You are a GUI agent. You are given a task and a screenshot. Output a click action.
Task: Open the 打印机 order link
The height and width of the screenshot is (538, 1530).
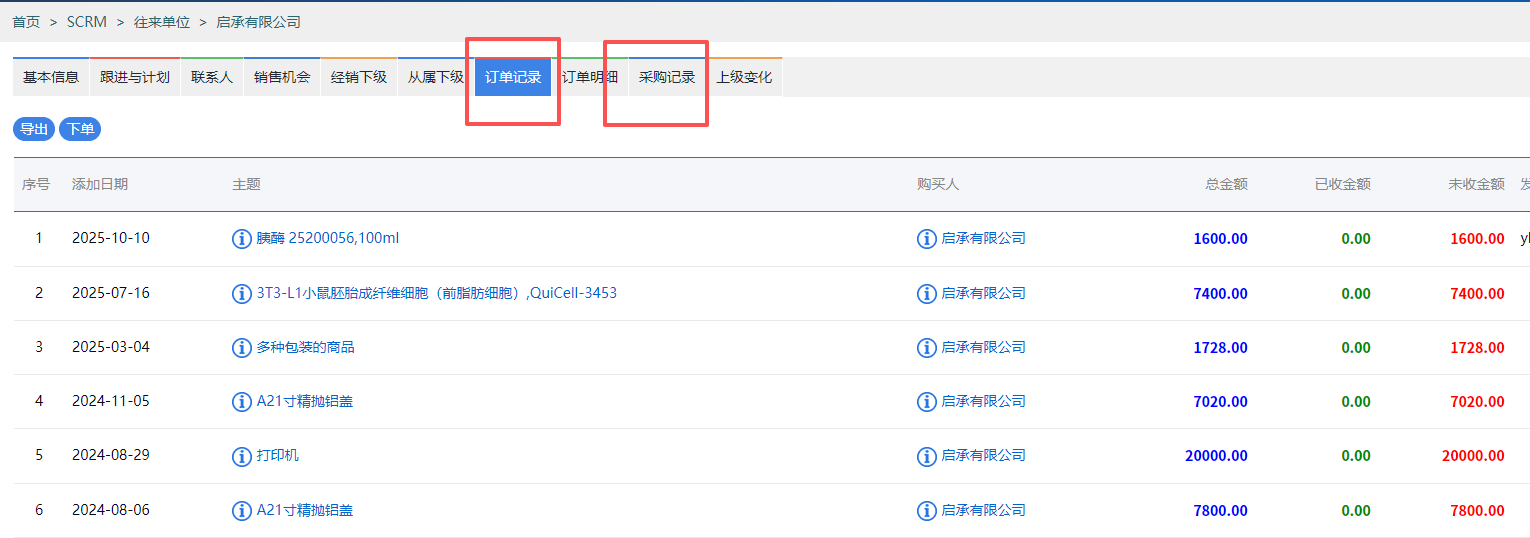[278, 456]
